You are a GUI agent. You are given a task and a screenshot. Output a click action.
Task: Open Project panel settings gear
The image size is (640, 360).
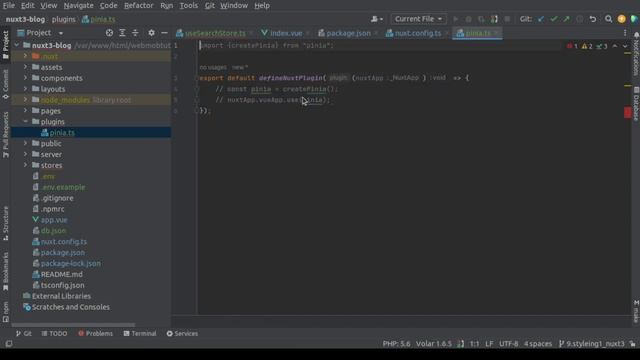click(x=151, y=33)
